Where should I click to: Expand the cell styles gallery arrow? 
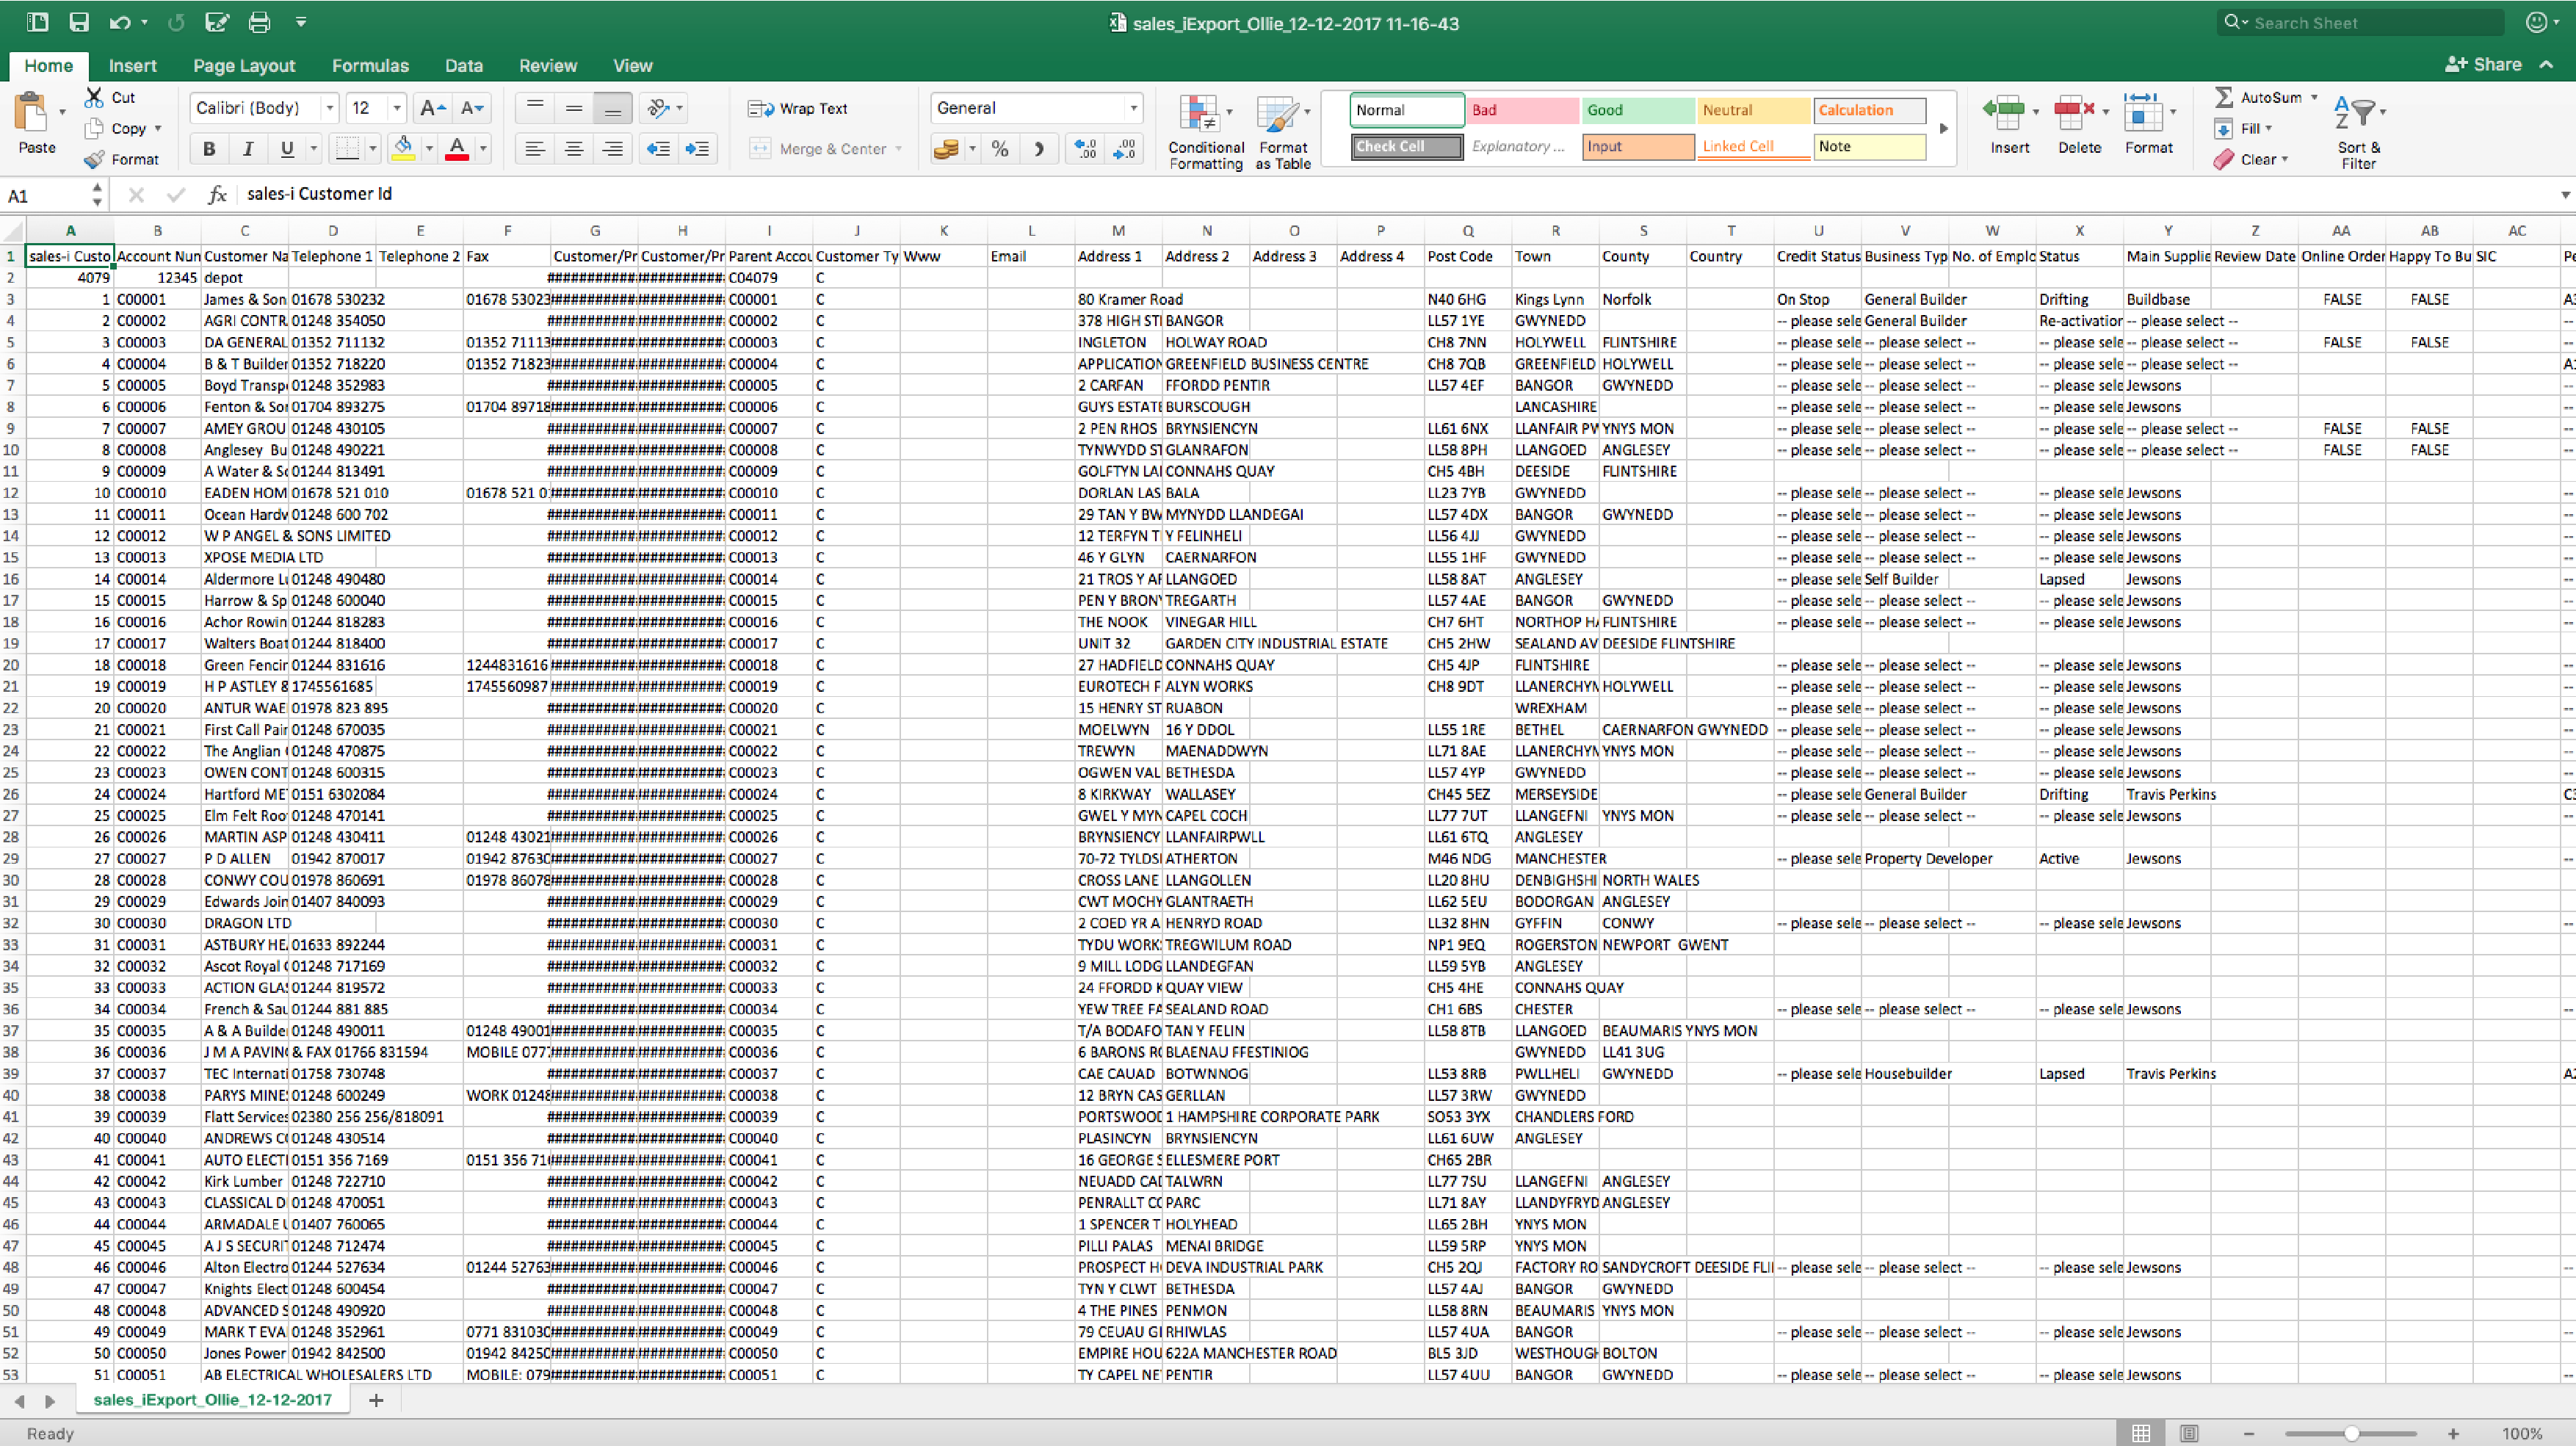(x=1944, y=128)
